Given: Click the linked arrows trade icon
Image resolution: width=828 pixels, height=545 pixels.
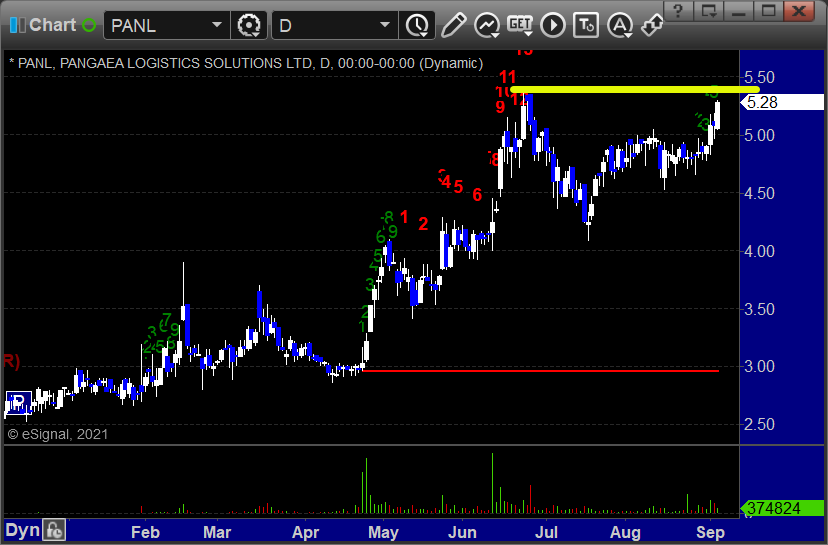Looking at the screenshot, I should (652, 25).
